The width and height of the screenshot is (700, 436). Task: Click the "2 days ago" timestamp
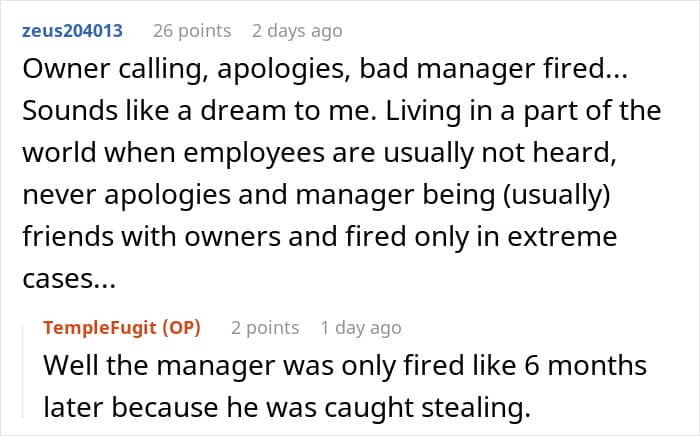(297, 31)
